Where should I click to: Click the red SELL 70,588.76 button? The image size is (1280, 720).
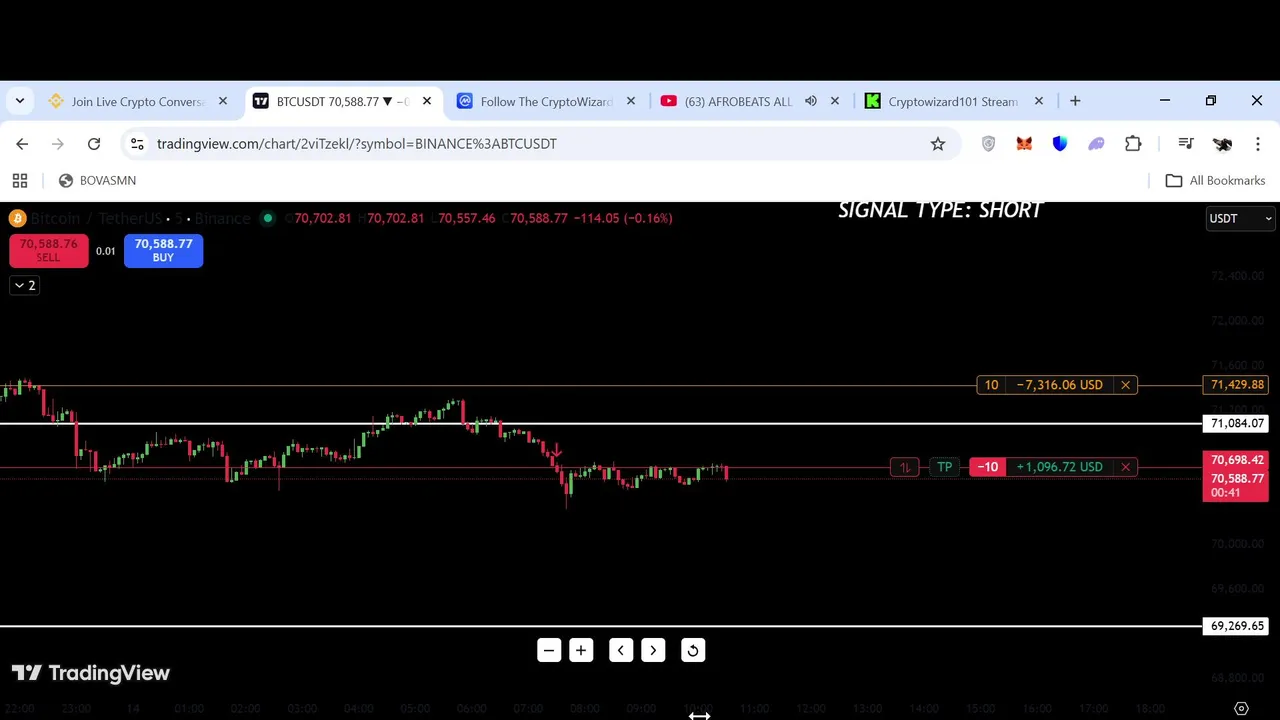click(x=48, y=250)
